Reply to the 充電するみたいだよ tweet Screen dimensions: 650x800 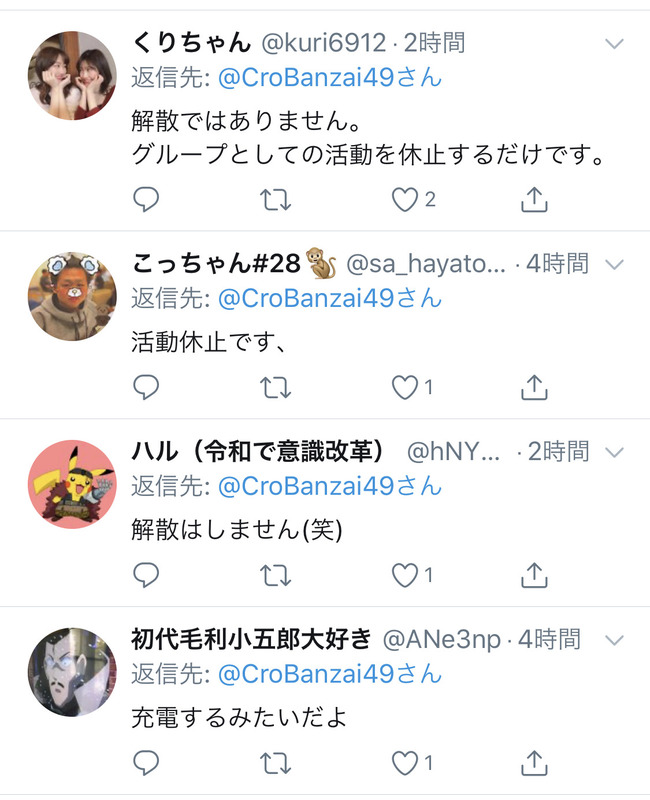[x=146, y=763]
